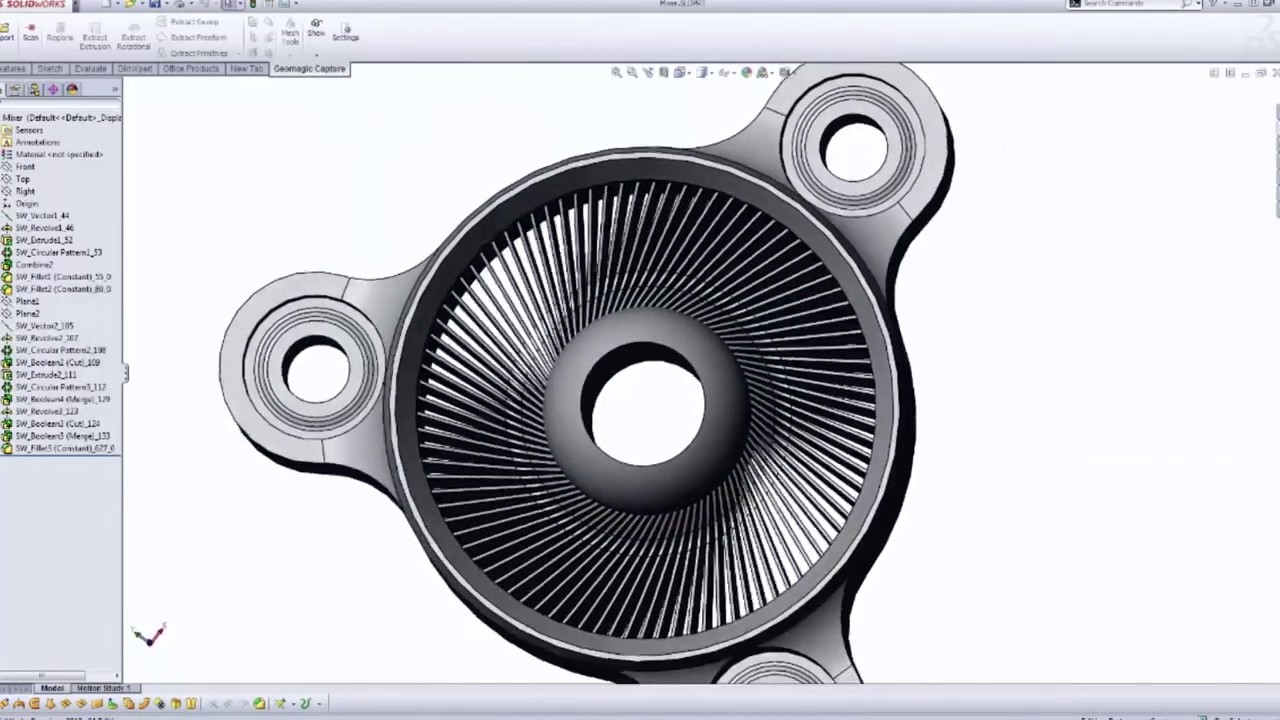Open the Display Style dropdown

coord(704,72)
